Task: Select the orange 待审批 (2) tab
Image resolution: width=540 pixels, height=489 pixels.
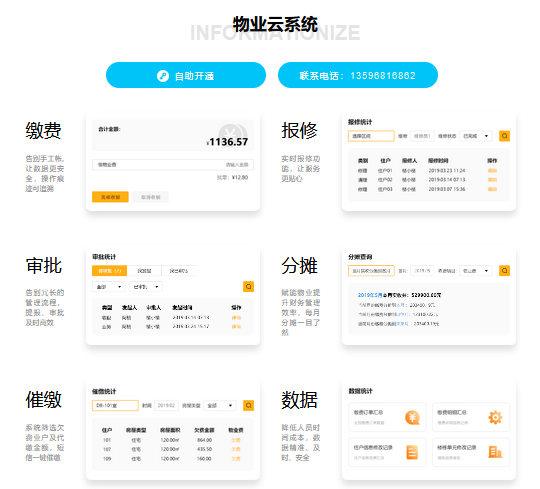Action: [110, 271]
